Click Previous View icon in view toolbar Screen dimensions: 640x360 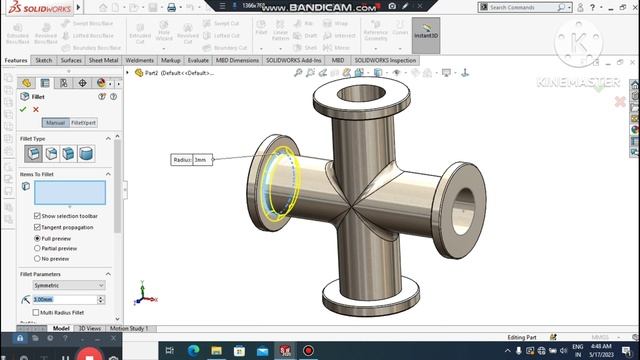[x=322, y=73]
